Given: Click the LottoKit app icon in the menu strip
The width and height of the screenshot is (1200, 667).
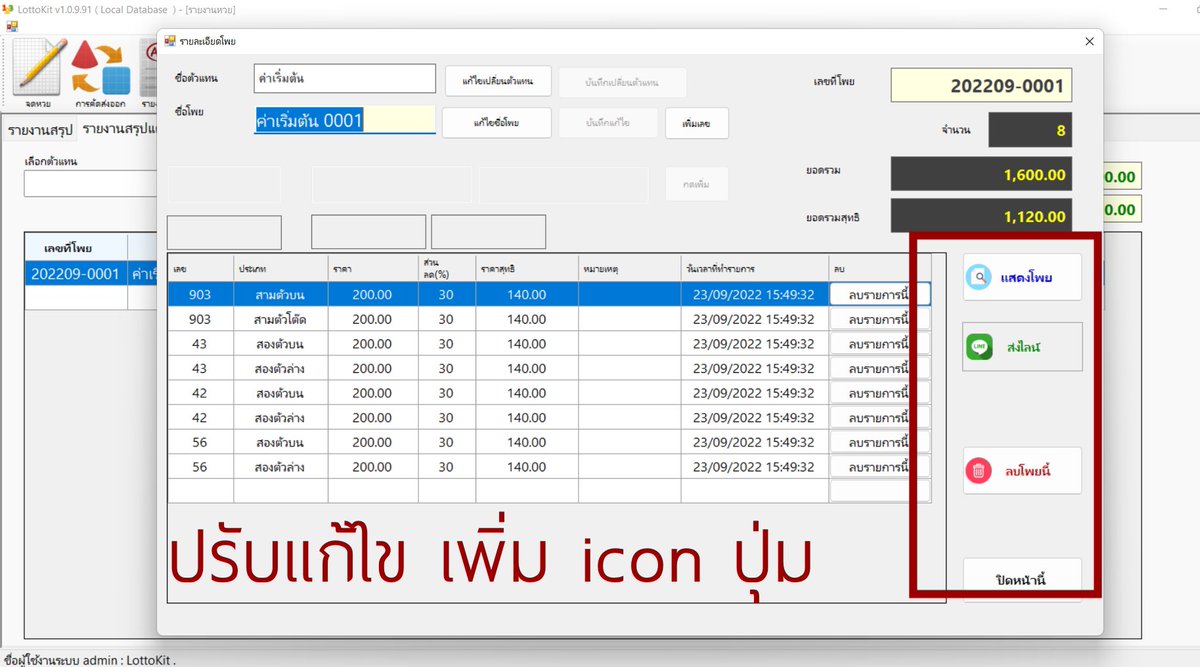Looking at the screenshot, I should pos(12,25).
